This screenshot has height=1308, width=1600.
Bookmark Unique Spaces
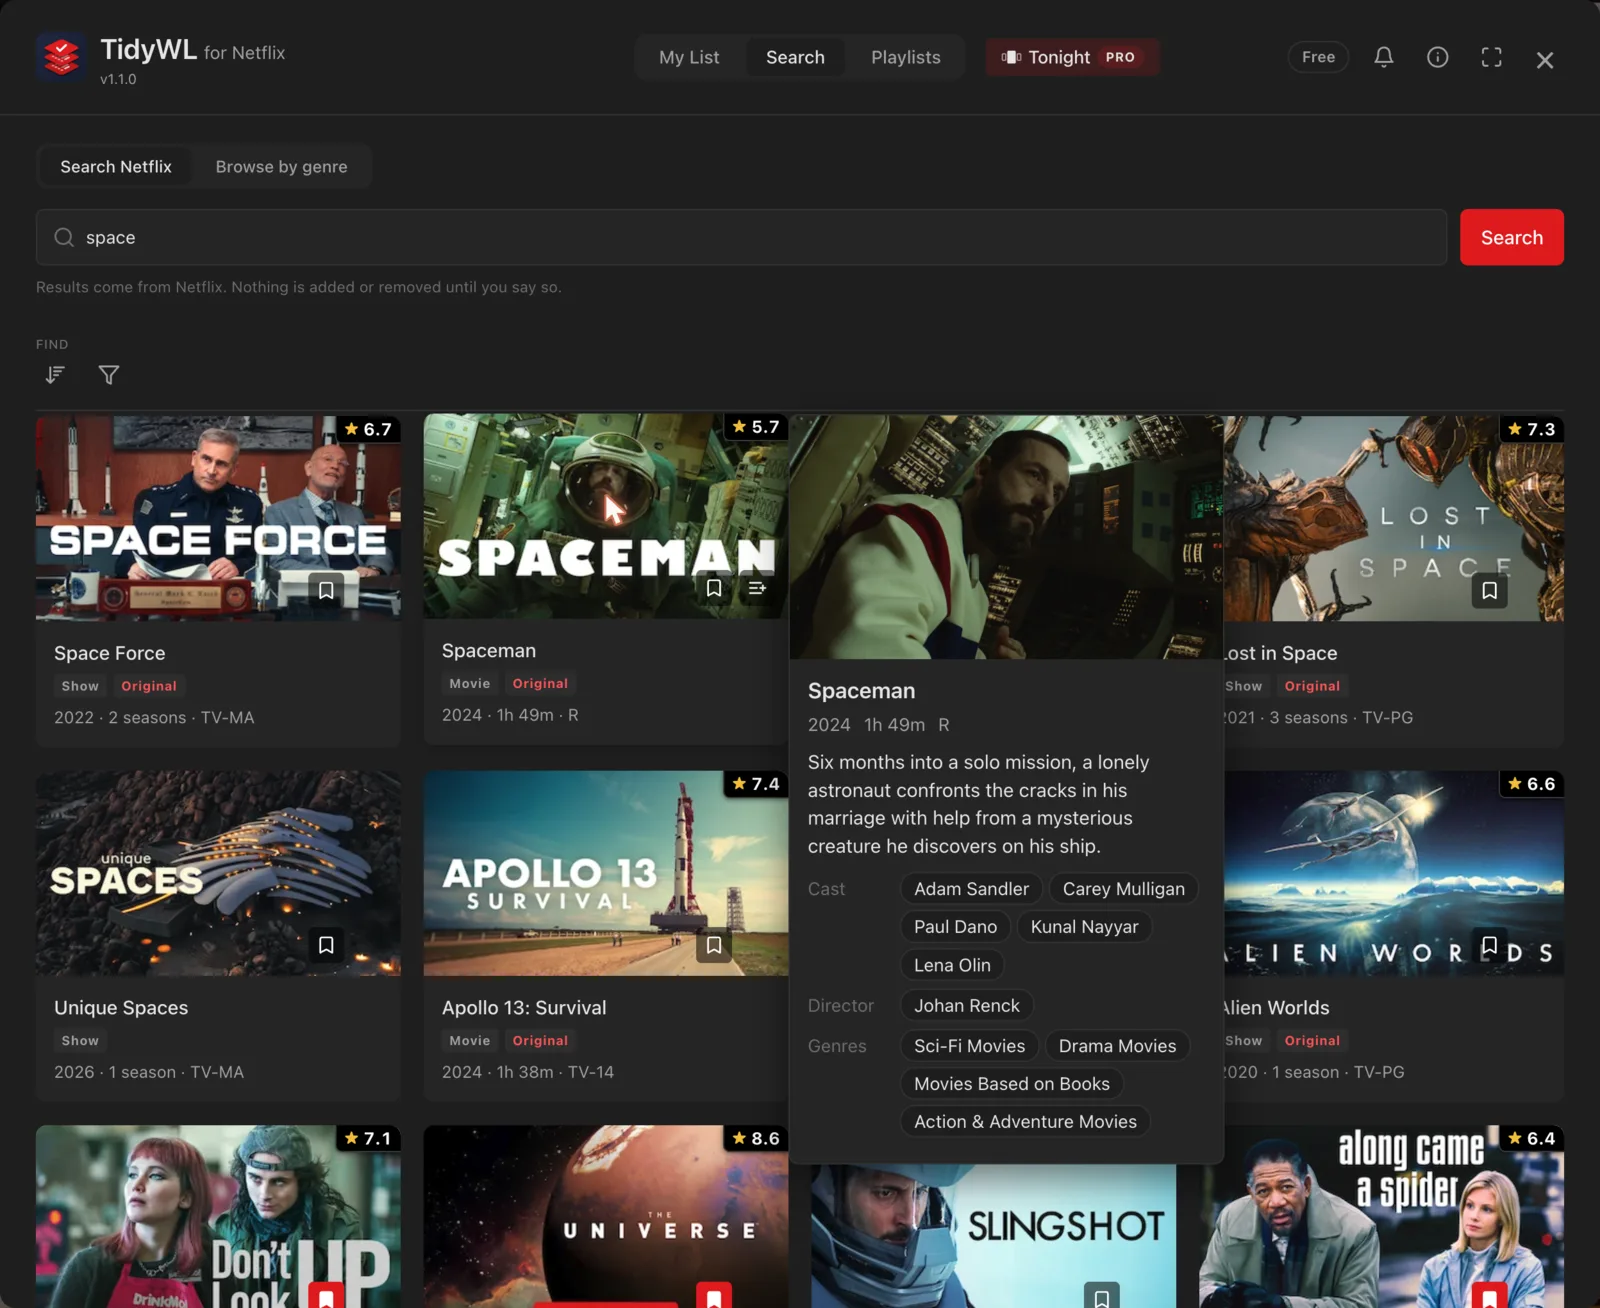pyautogui.click(x=326, y=945)
